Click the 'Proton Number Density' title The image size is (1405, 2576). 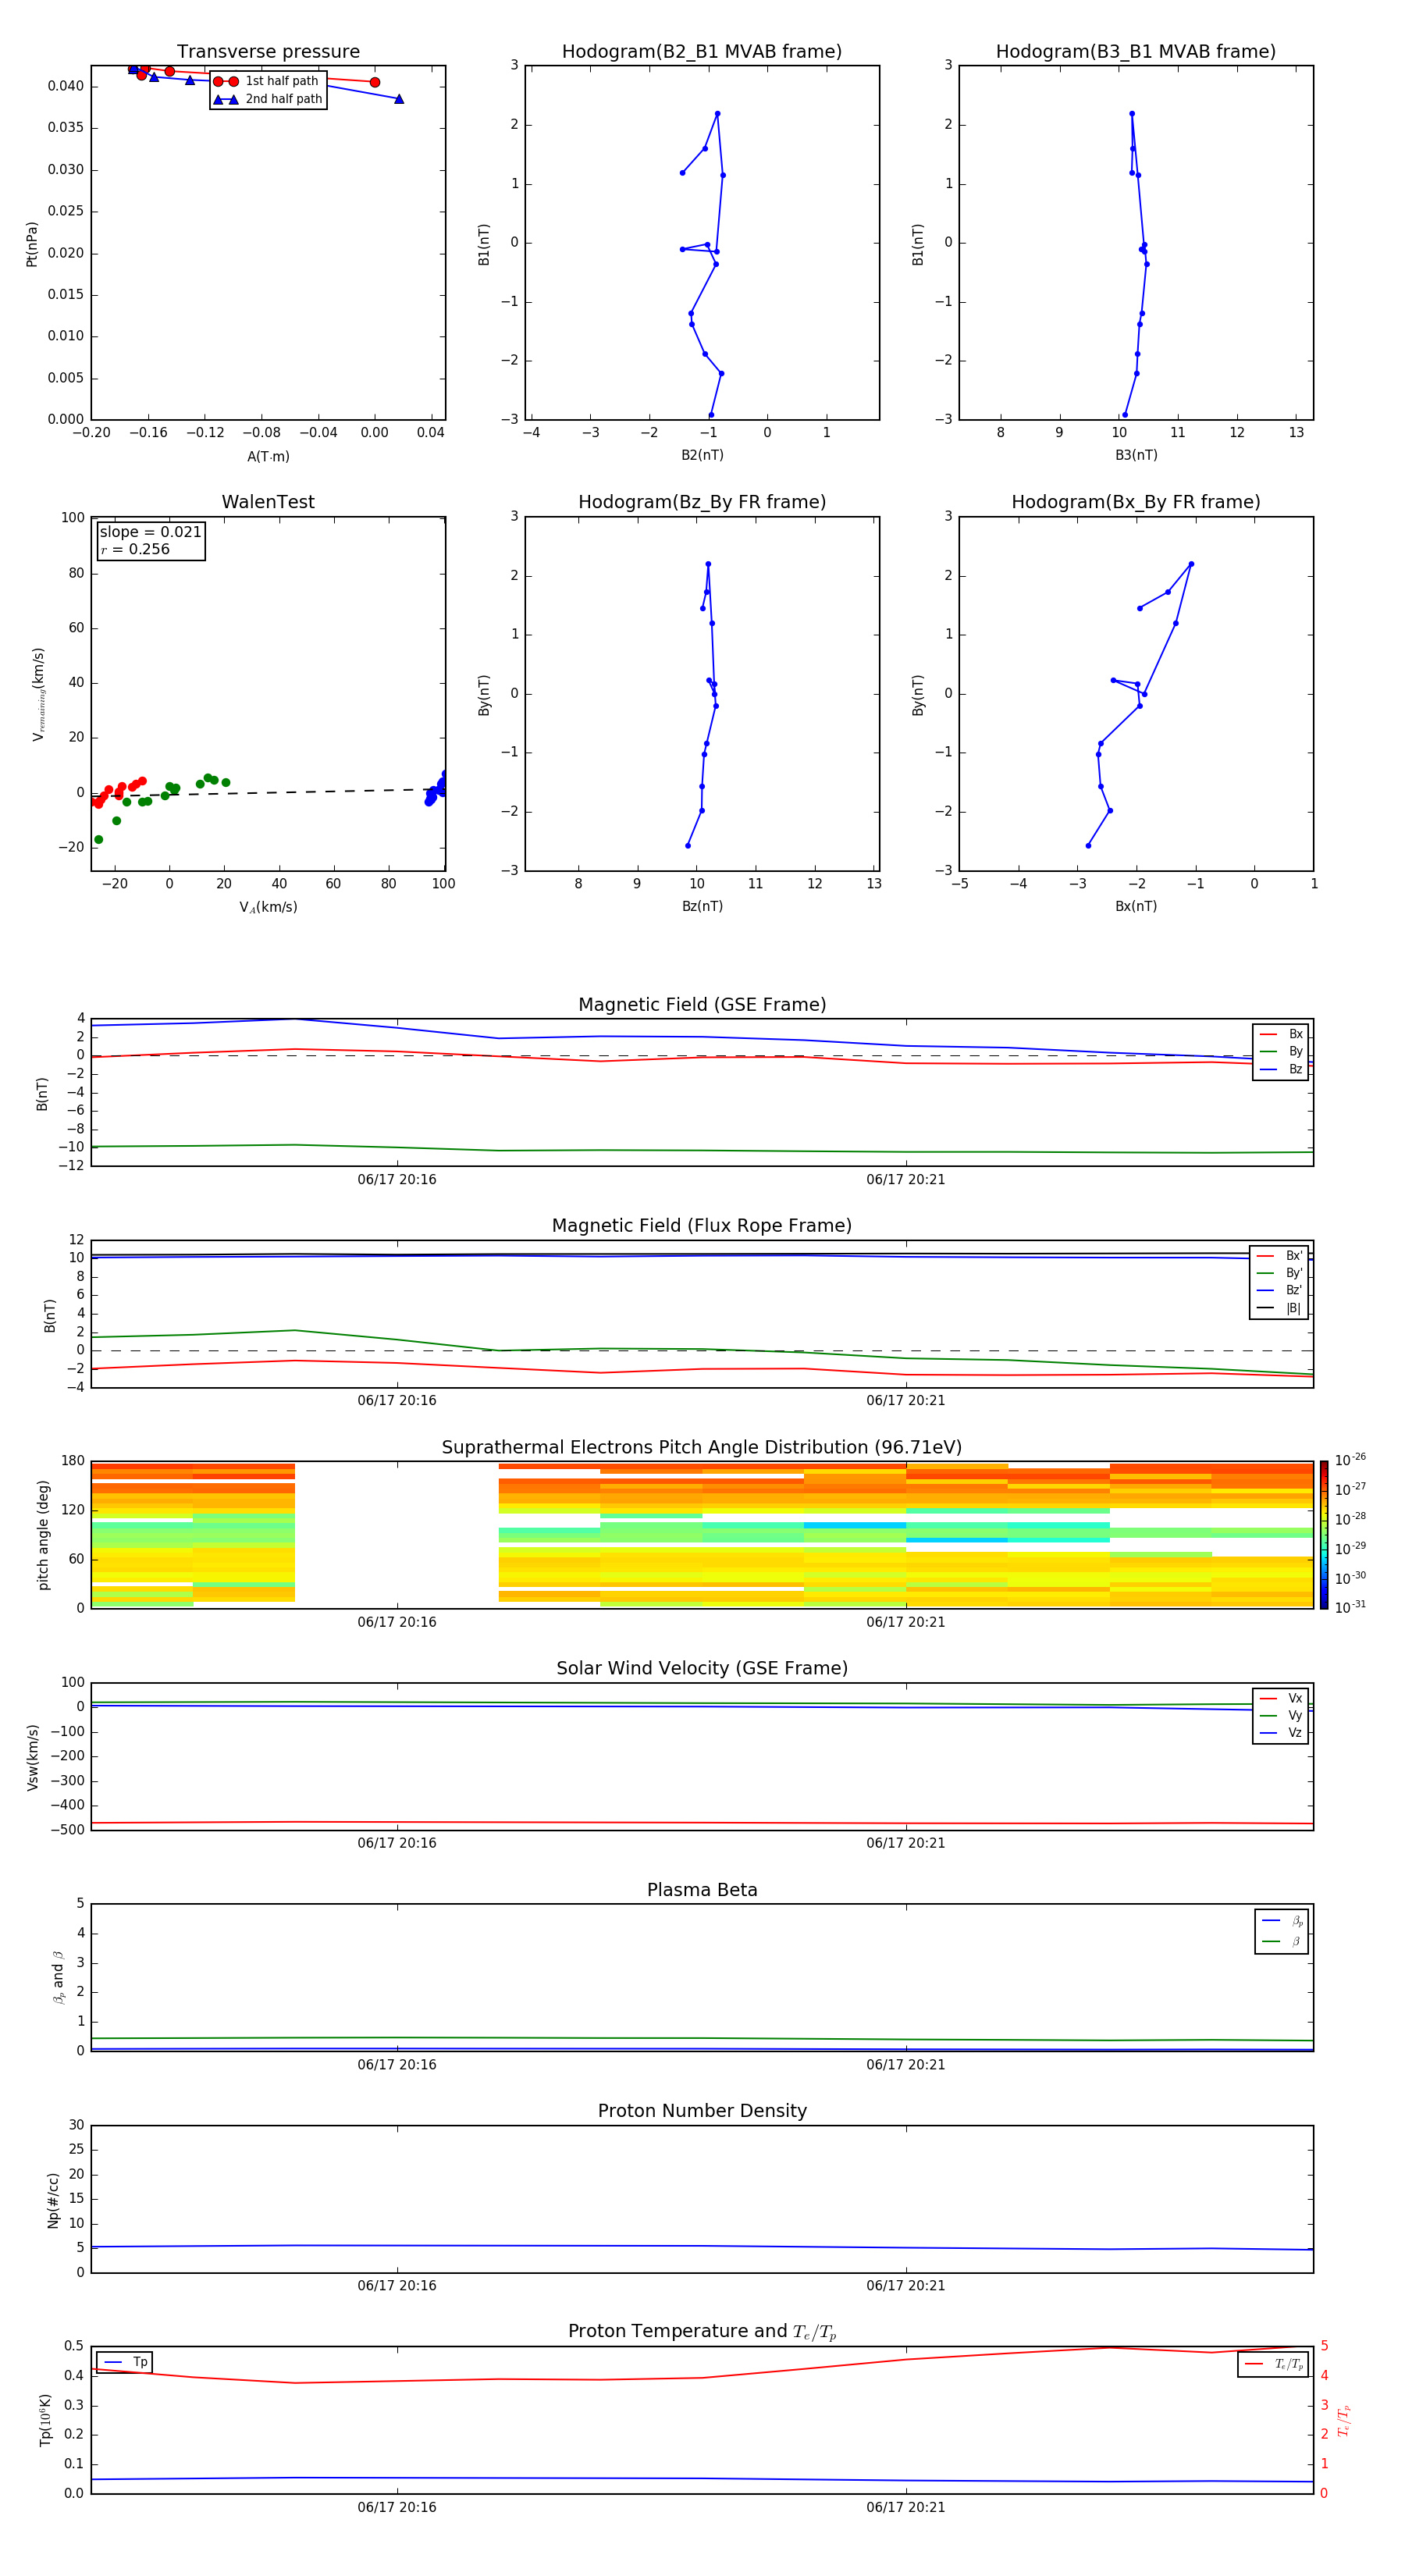click(702, 2111)
